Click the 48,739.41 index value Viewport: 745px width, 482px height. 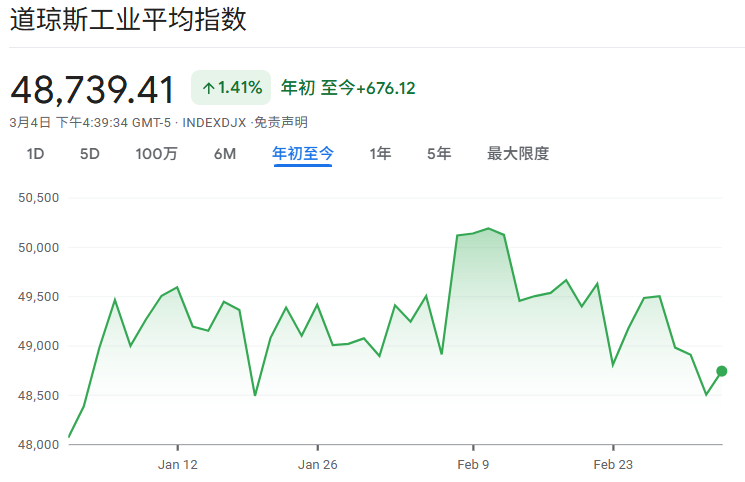92,90
